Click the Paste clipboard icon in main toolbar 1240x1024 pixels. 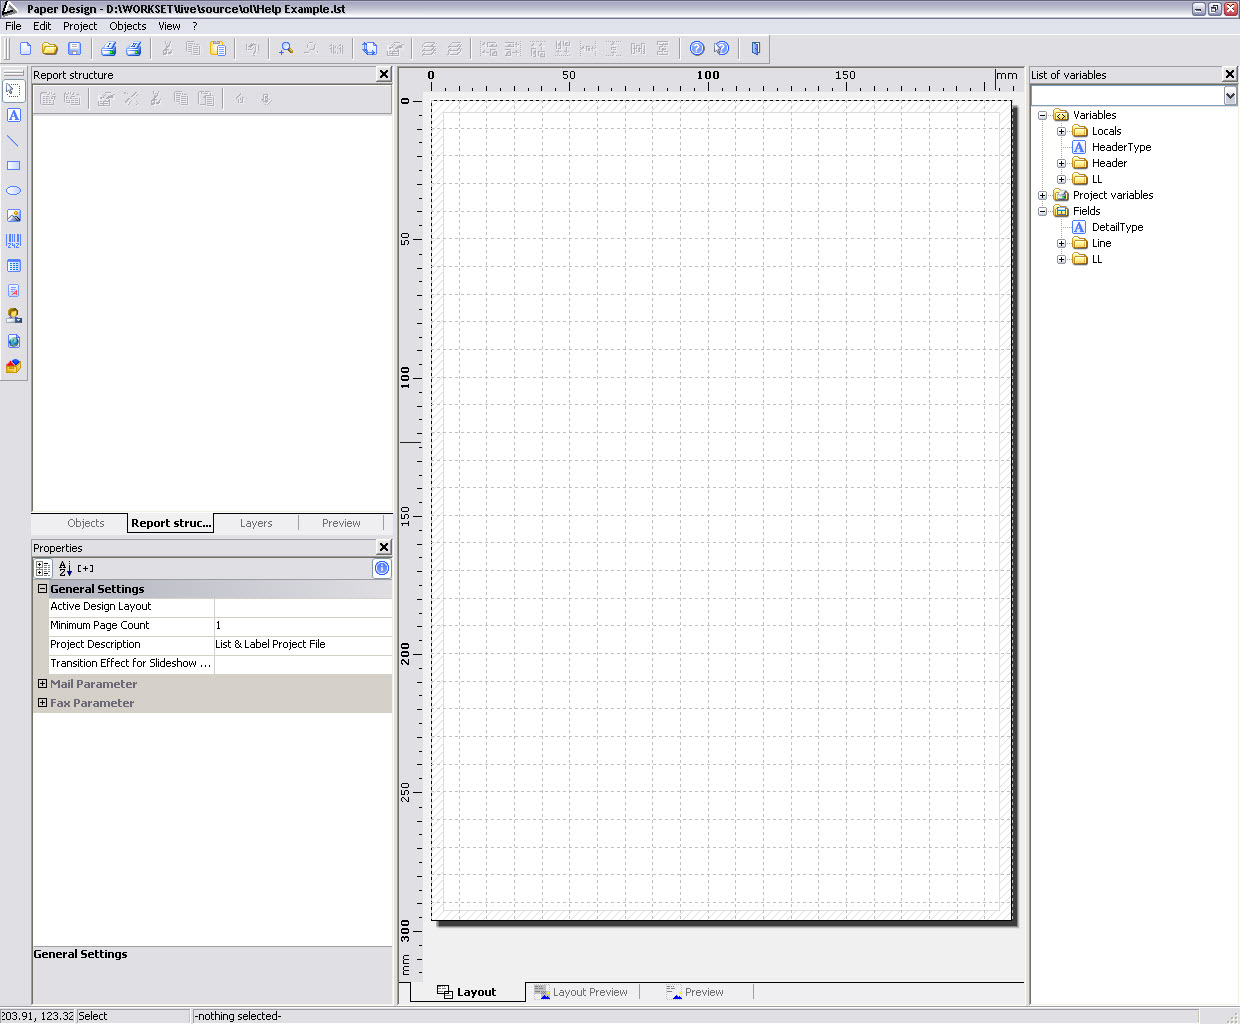217,48
